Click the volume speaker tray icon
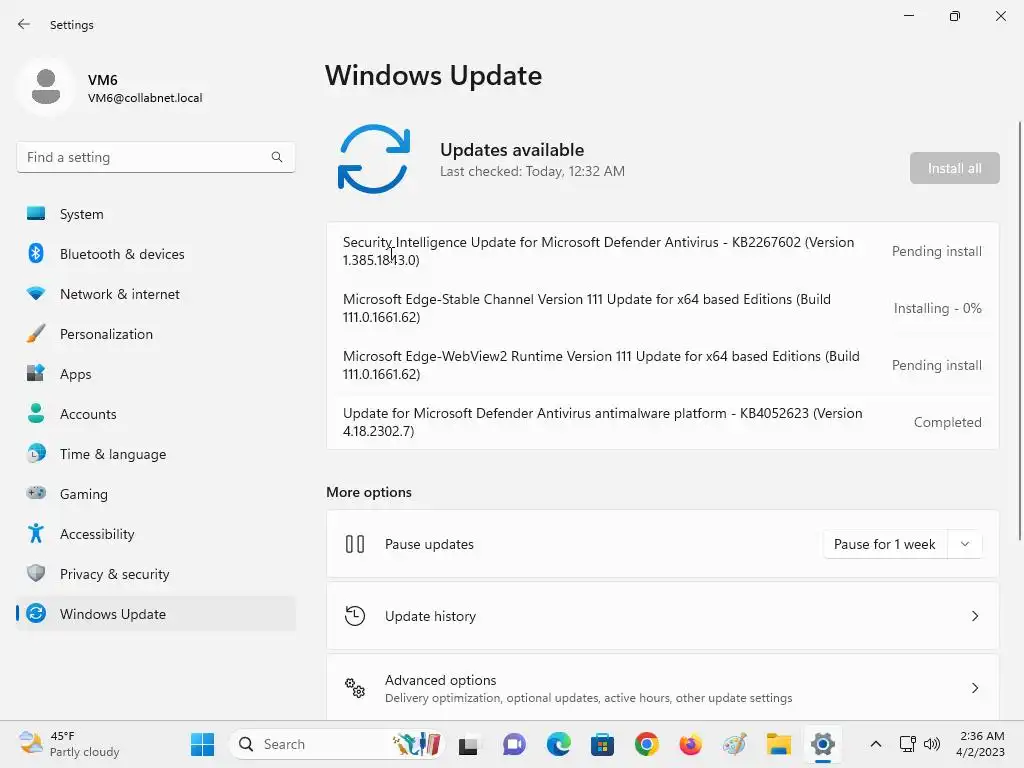The width and height of the screenshot is (1024, 768). (932, 744)
